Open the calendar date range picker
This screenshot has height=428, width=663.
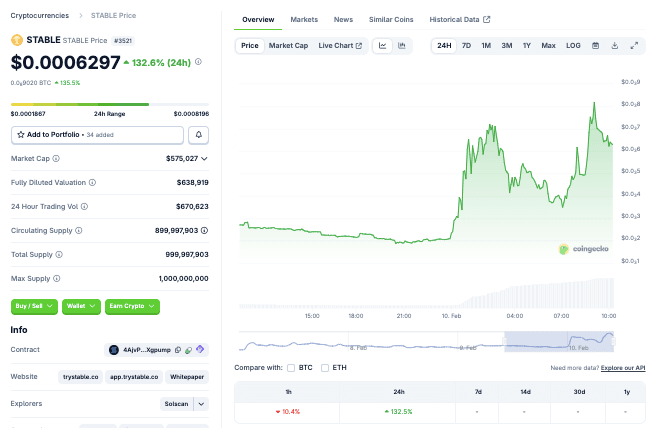(595, 46)
